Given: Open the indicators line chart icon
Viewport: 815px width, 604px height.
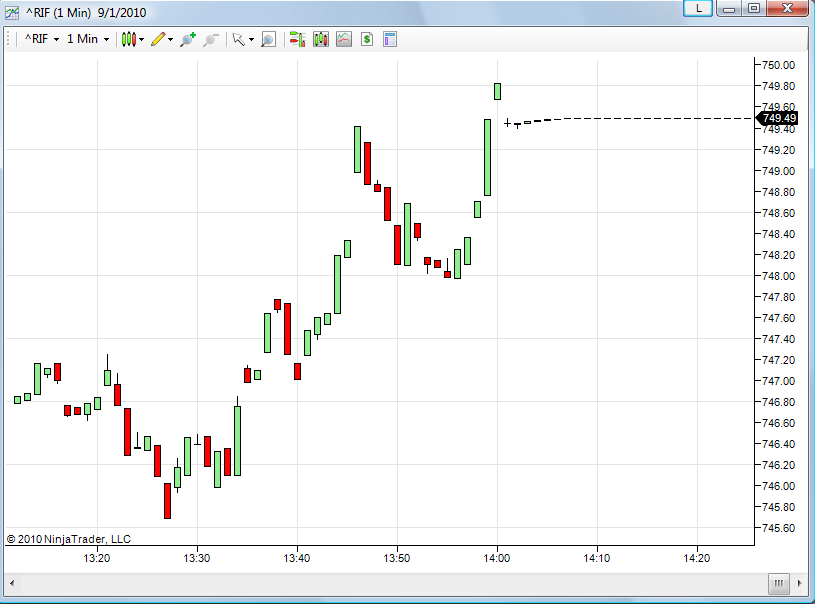Looking at the screenshot, I should point(344,39).
